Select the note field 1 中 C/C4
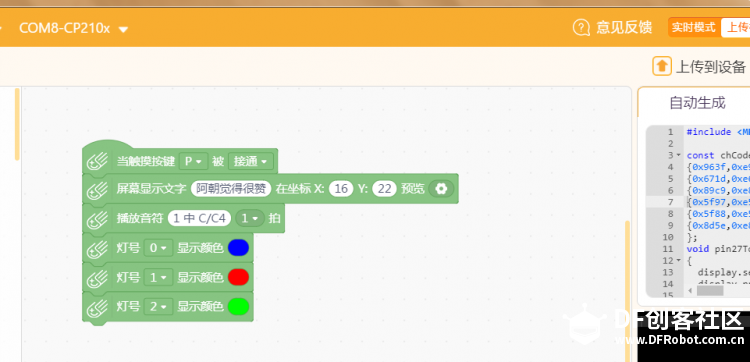Viewport: 750px width, 362px height. point(199,219)
